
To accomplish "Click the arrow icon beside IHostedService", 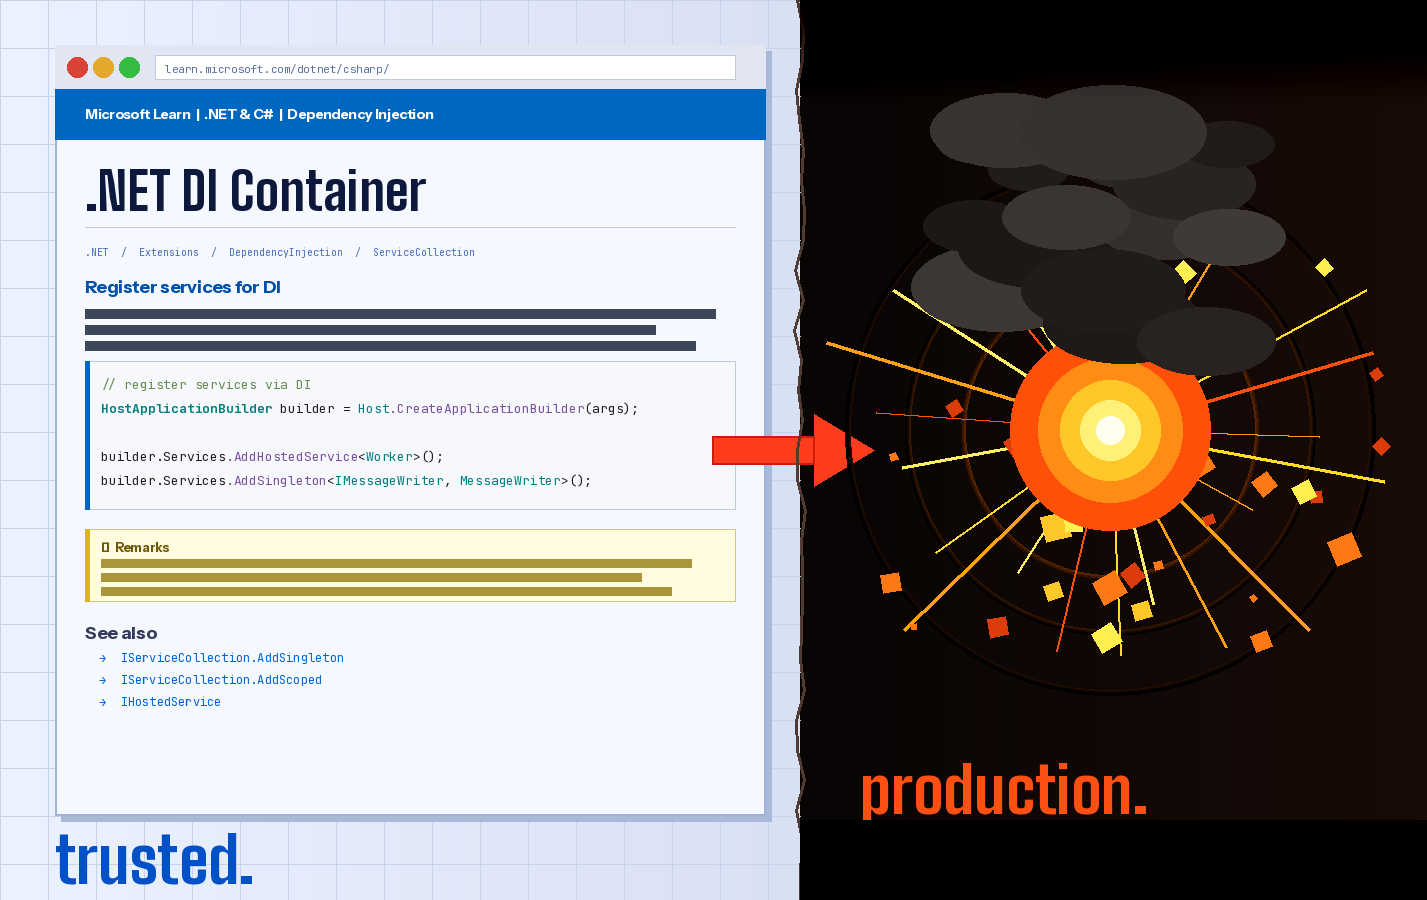I will [x=103, y=702].
